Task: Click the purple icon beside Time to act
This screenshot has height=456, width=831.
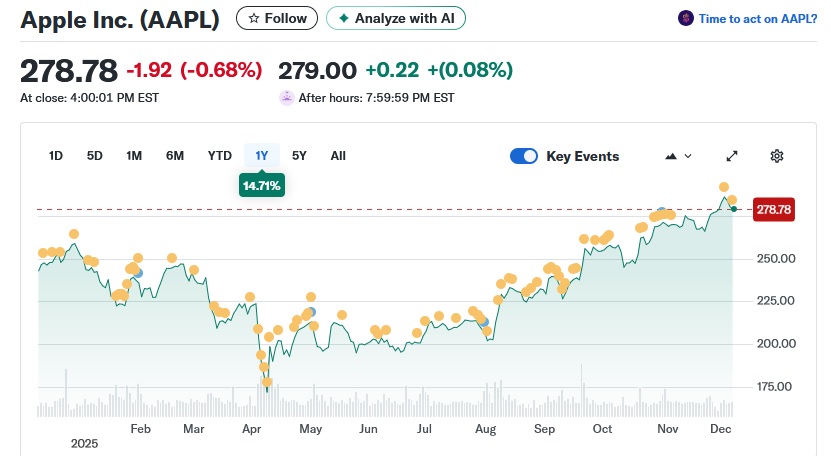Action: click(685, 18)
